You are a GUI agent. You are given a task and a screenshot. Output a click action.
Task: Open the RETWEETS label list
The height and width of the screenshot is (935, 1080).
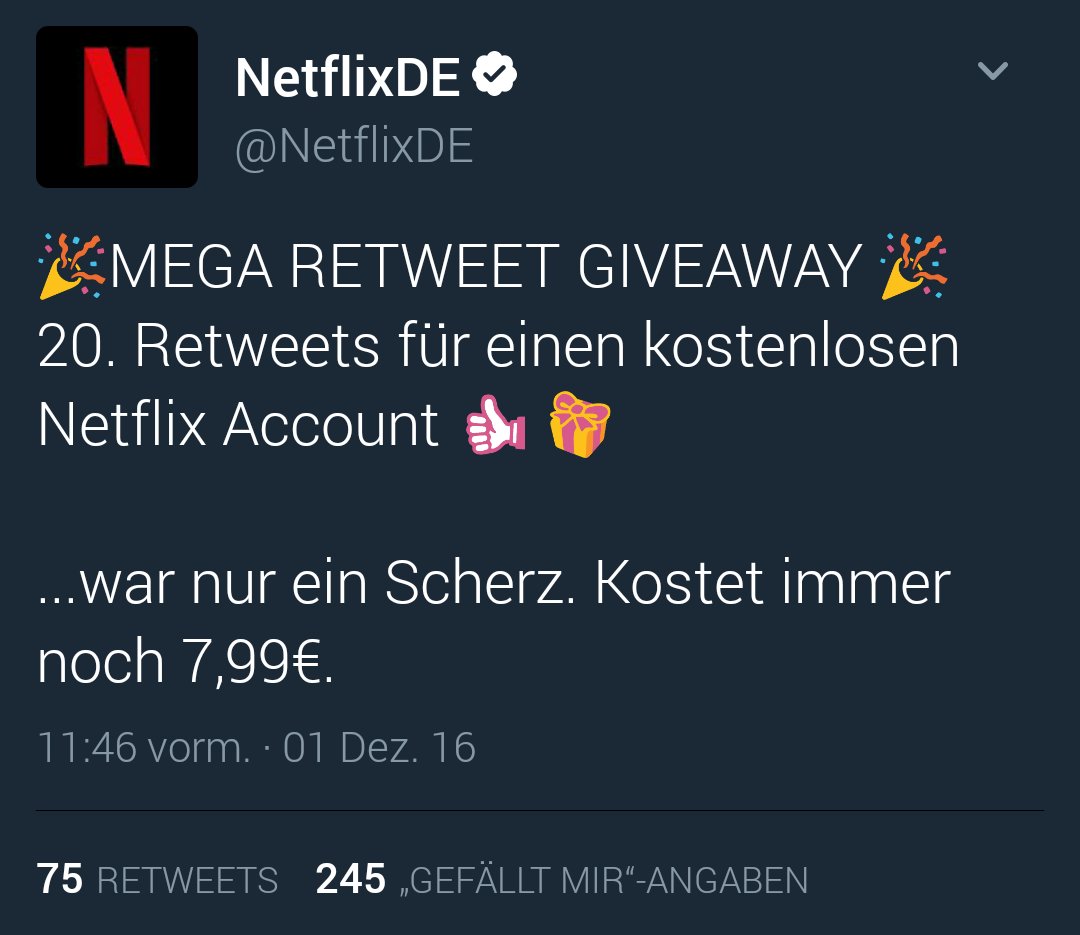coord(187,881)
